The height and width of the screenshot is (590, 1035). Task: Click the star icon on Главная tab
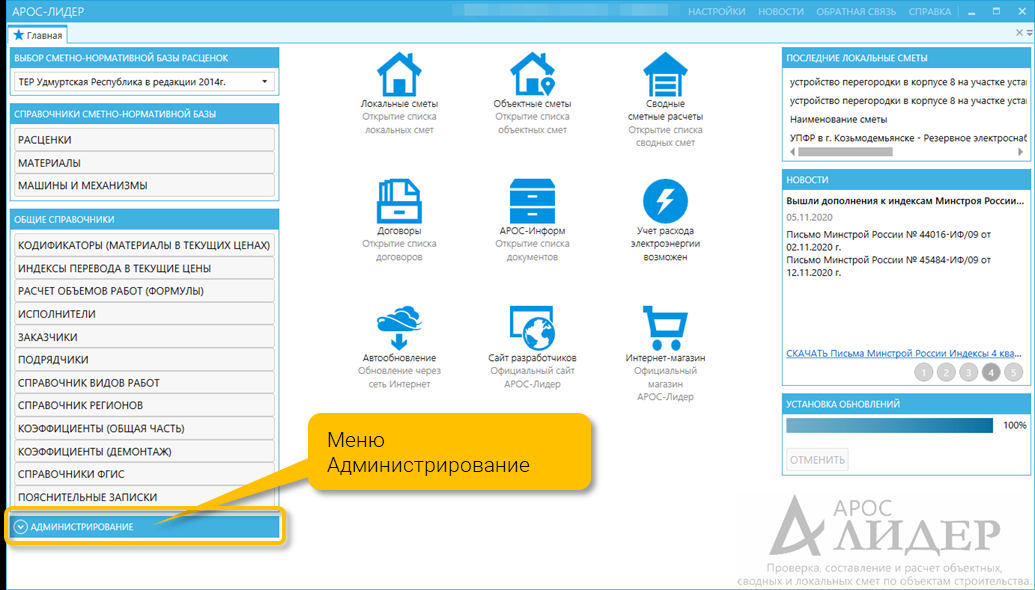coord(18,35)
